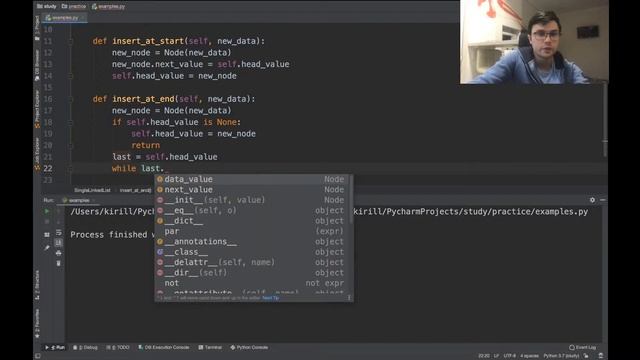The image size is (640, 360).
Task: Open the Project tool window on the left sidebar
Action: 37,28
